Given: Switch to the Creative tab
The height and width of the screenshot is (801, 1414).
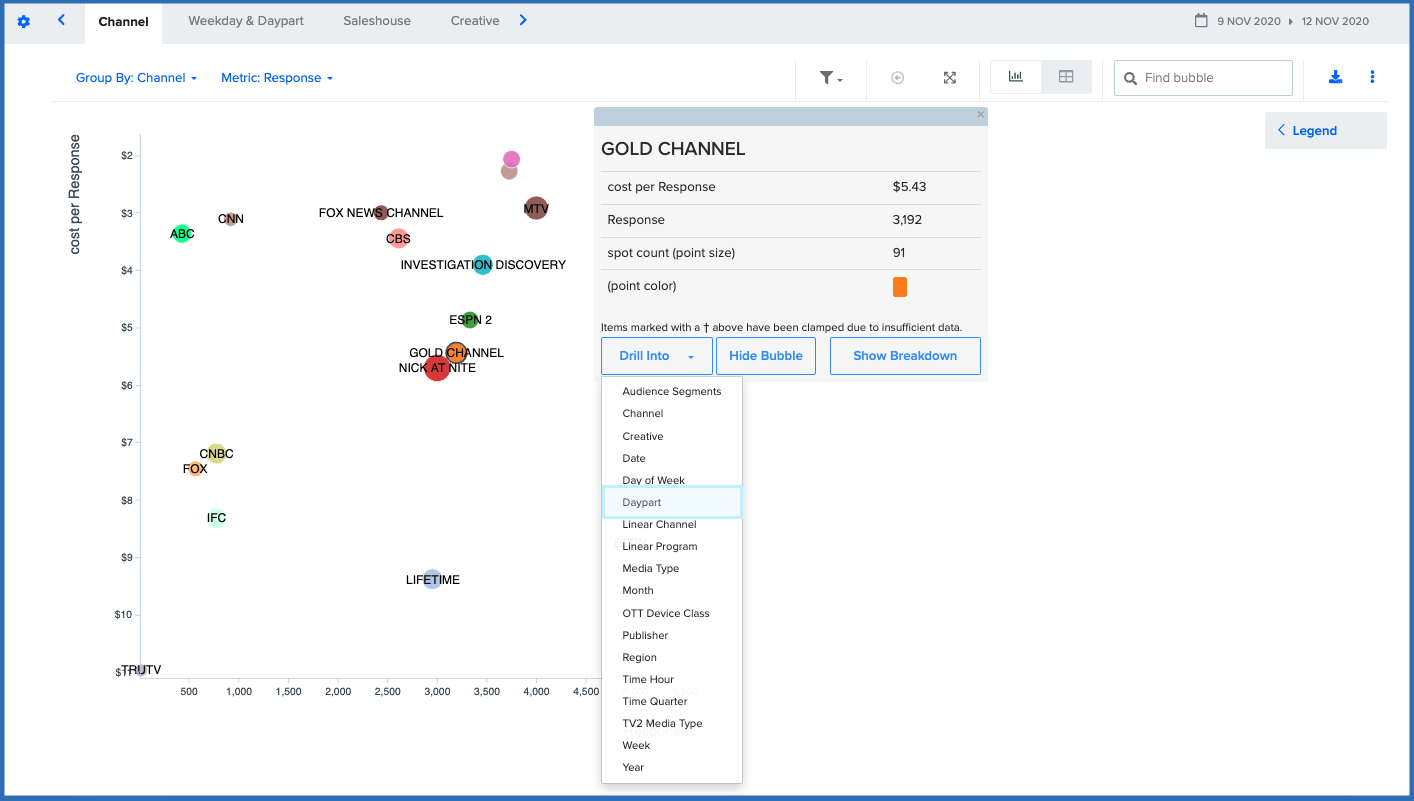Looking at the screenshot, I should tap(475, 21).
